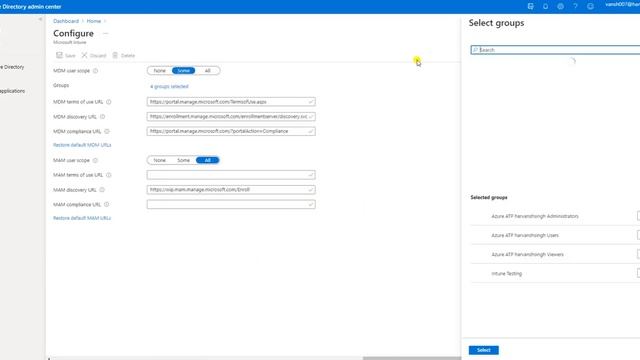Click the MDM terms of use URL field
The height and width of the screenshot is (360, 640).
pyautogui.click(x=231, y=102)
